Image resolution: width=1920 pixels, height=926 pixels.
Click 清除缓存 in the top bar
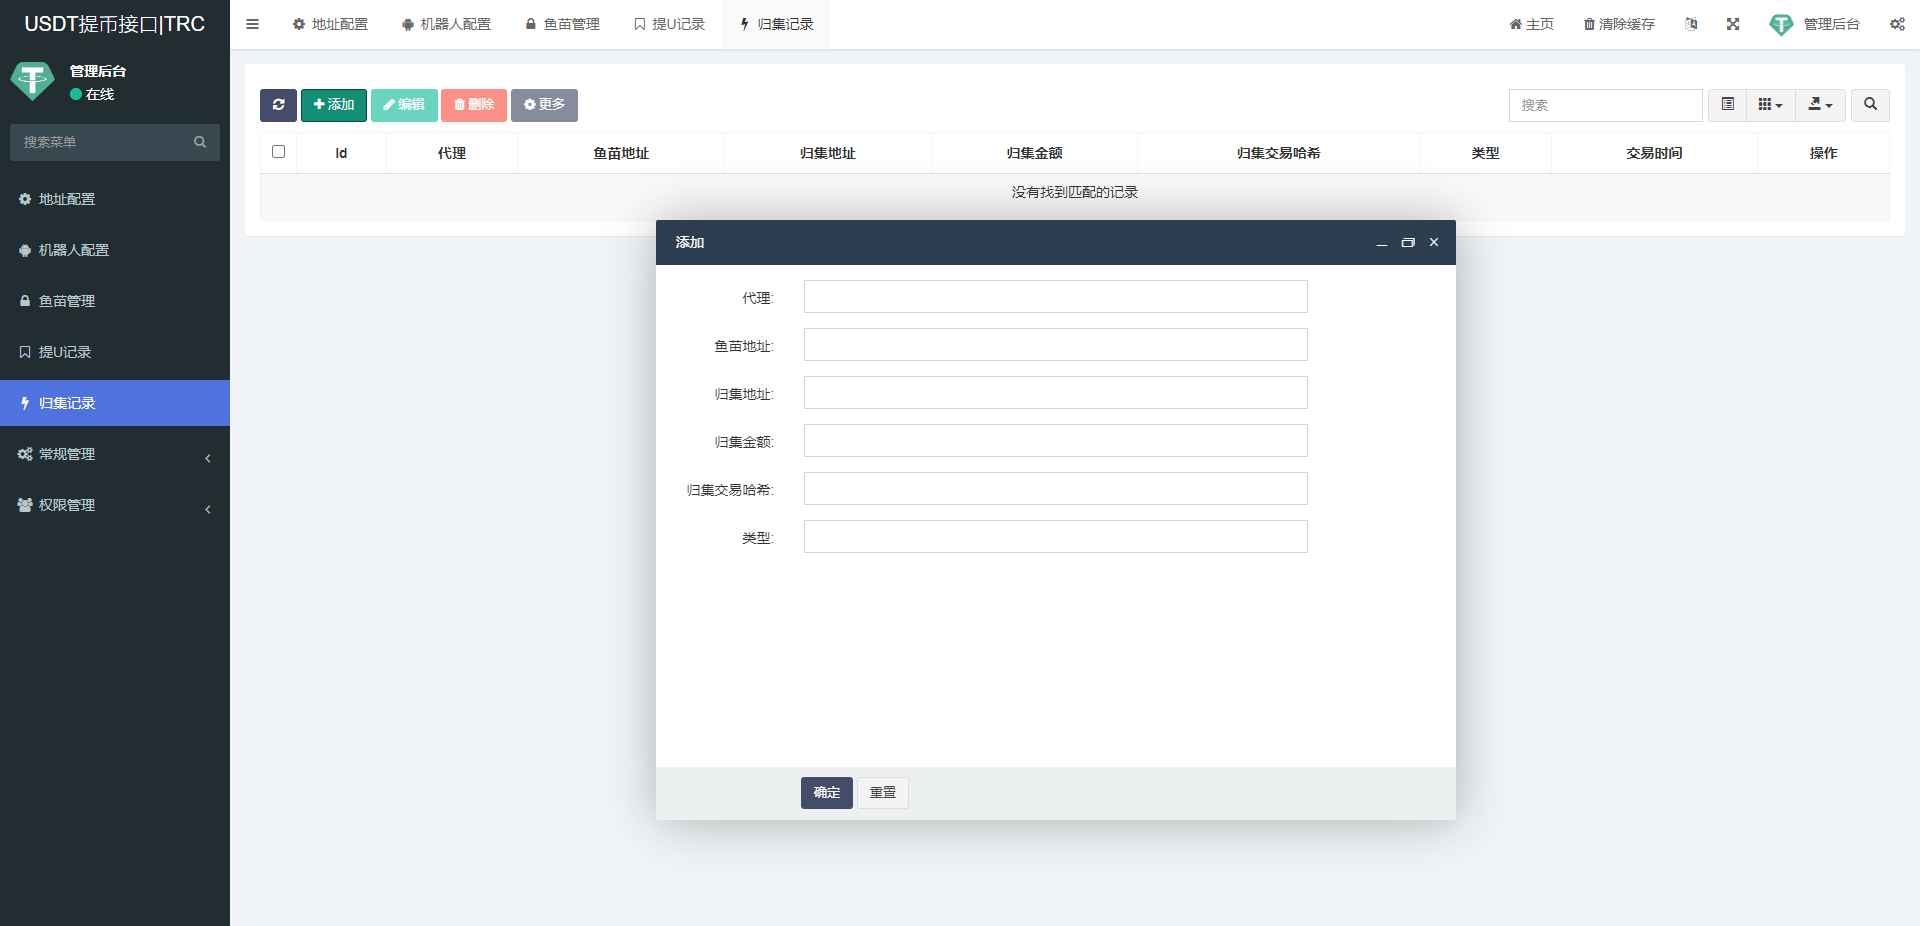pos(1619,24)
